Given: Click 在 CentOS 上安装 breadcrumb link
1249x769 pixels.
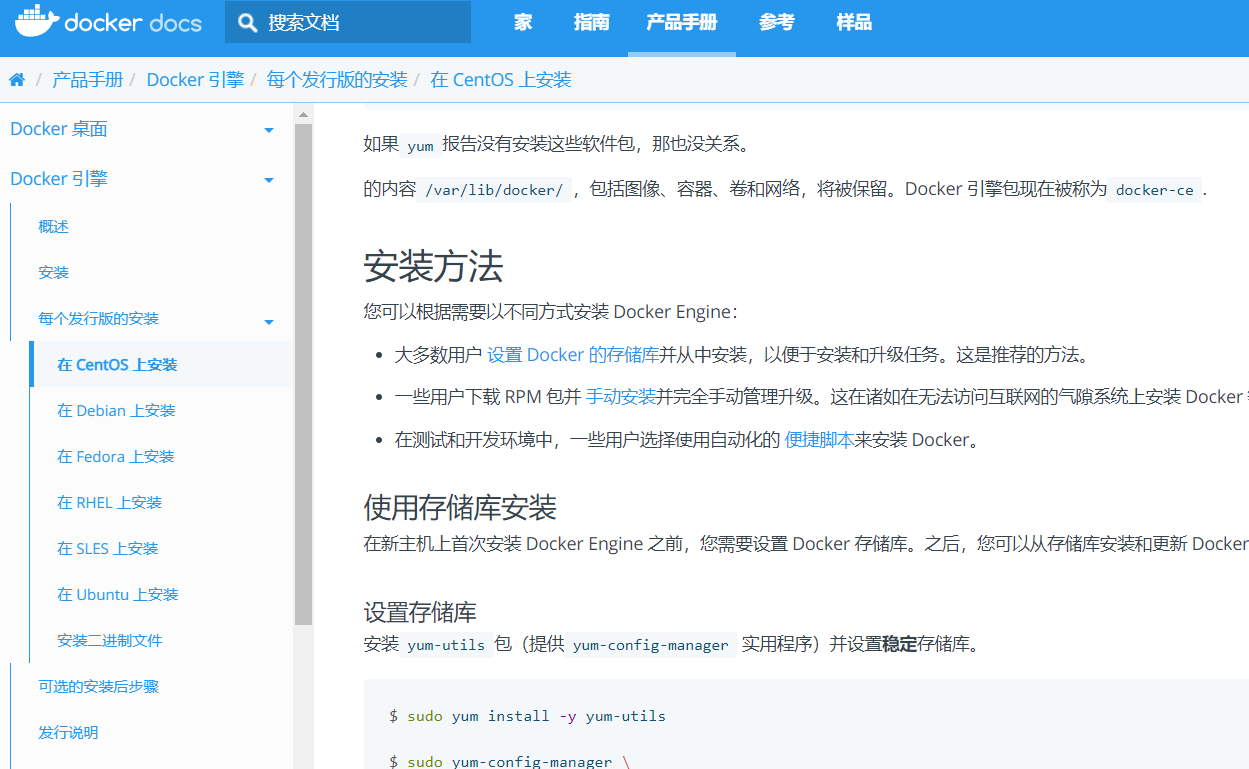Looking at the screenshot, I should point(501,80).
